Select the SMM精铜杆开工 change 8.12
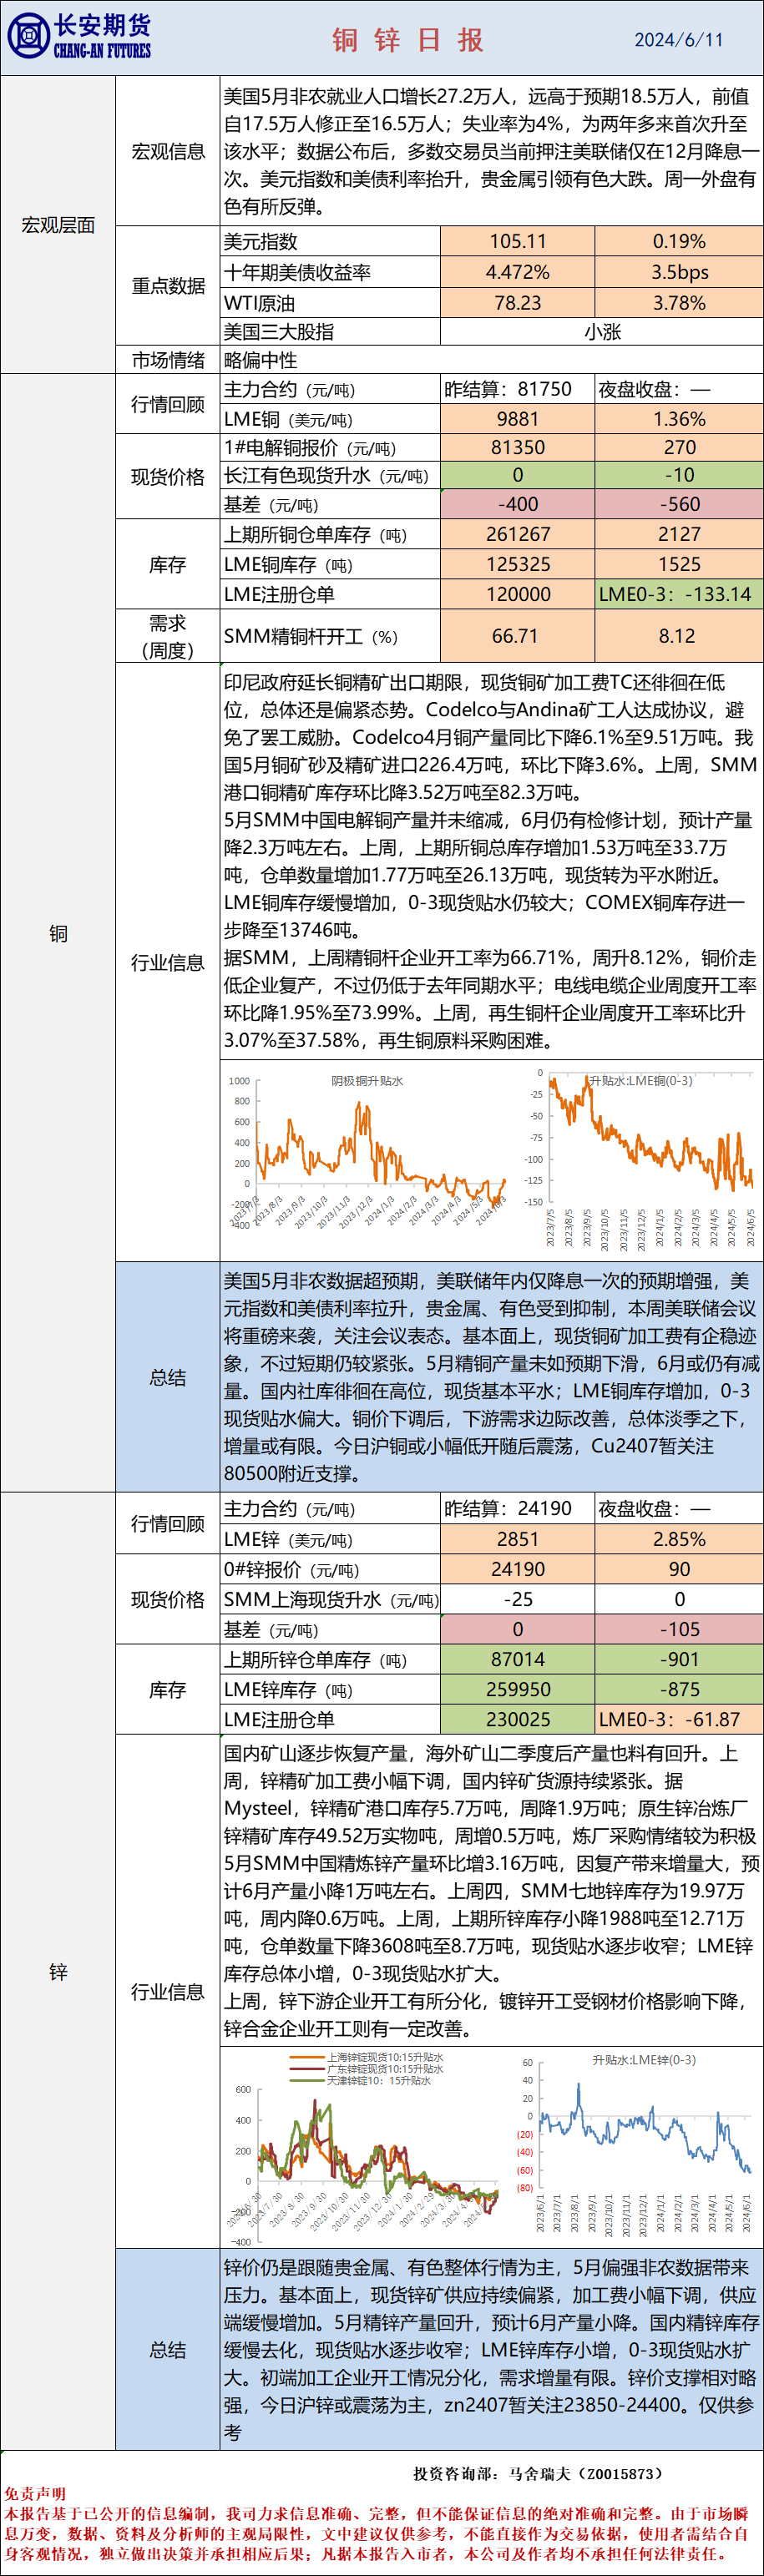Screen dimensions: 764x2576 679,636
